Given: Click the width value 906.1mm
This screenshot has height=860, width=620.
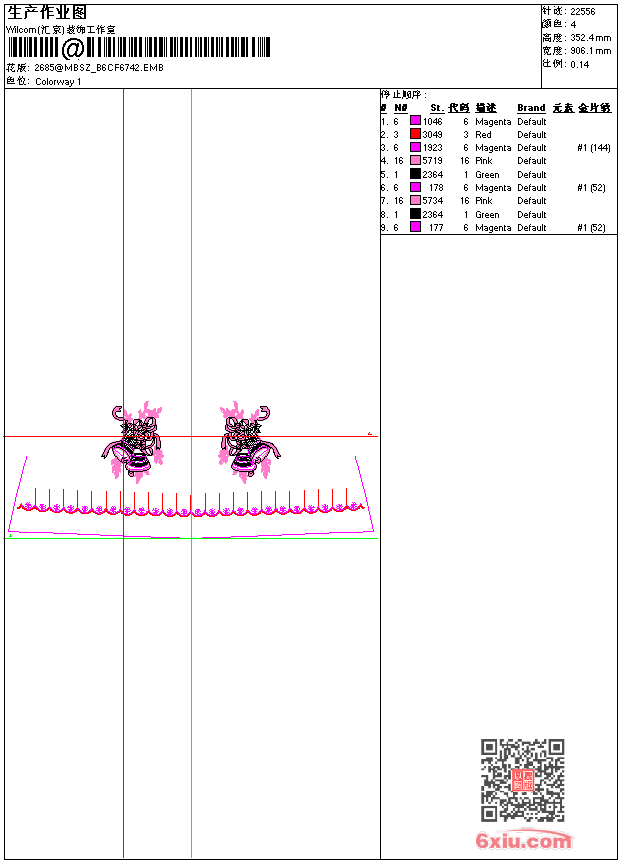Looking at the screenshot, I should pyautogui.click(x=590, y=51).
